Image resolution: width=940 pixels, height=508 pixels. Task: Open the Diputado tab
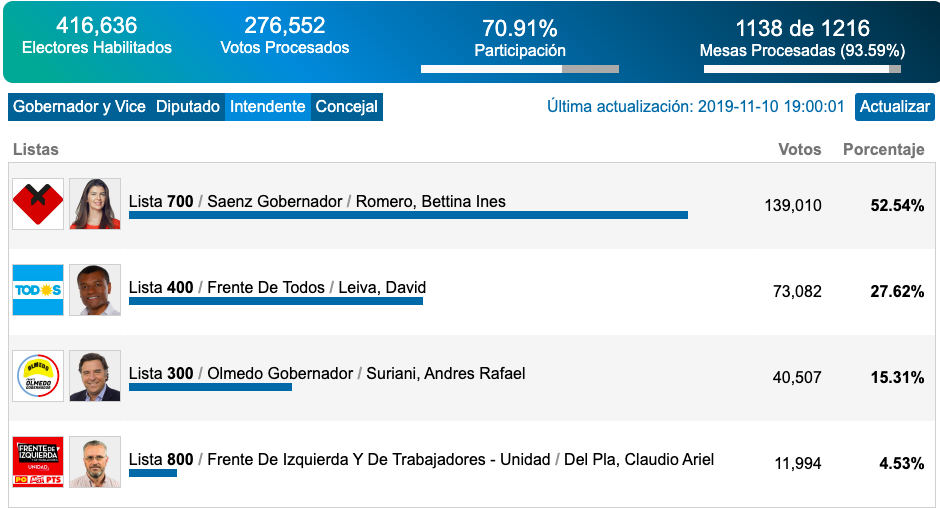click(x=188, y=107)
